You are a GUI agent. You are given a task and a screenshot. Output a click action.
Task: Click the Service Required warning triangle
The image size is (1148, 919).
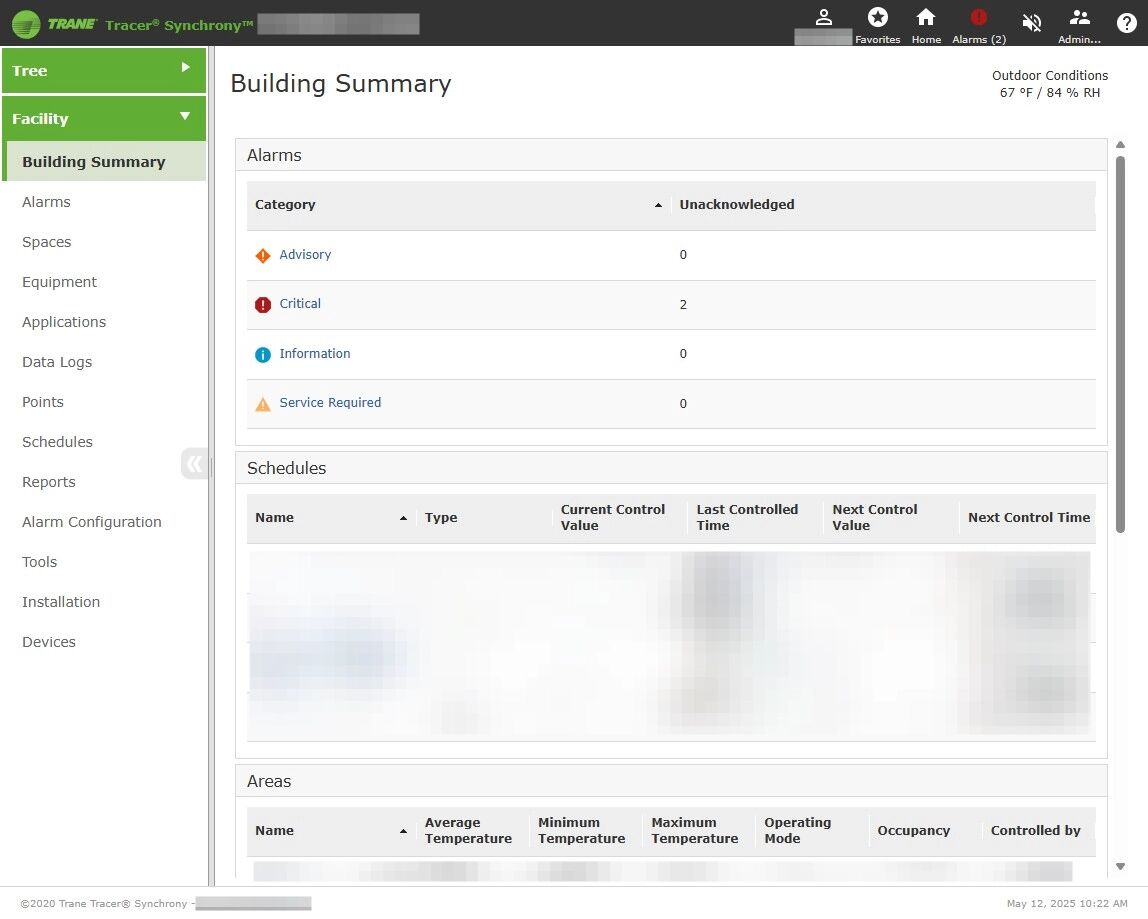click(263, 403)
